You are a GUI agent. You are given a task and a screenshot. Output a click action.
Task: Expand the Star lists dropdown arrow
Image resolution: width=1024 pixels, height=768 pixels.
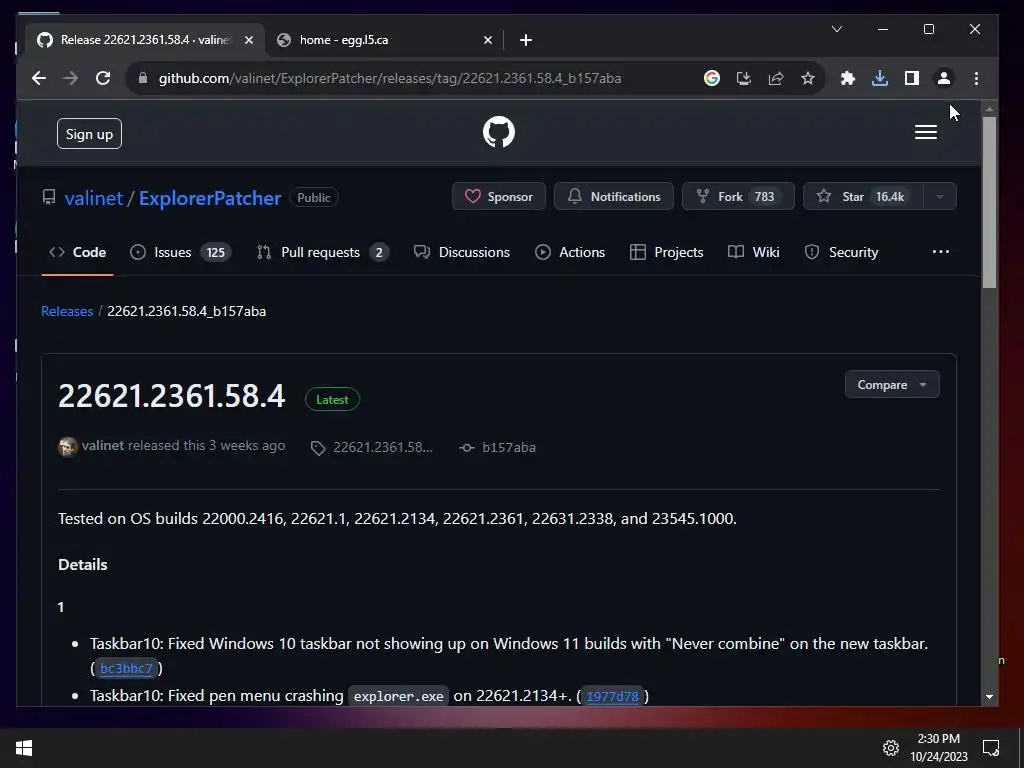940,197
